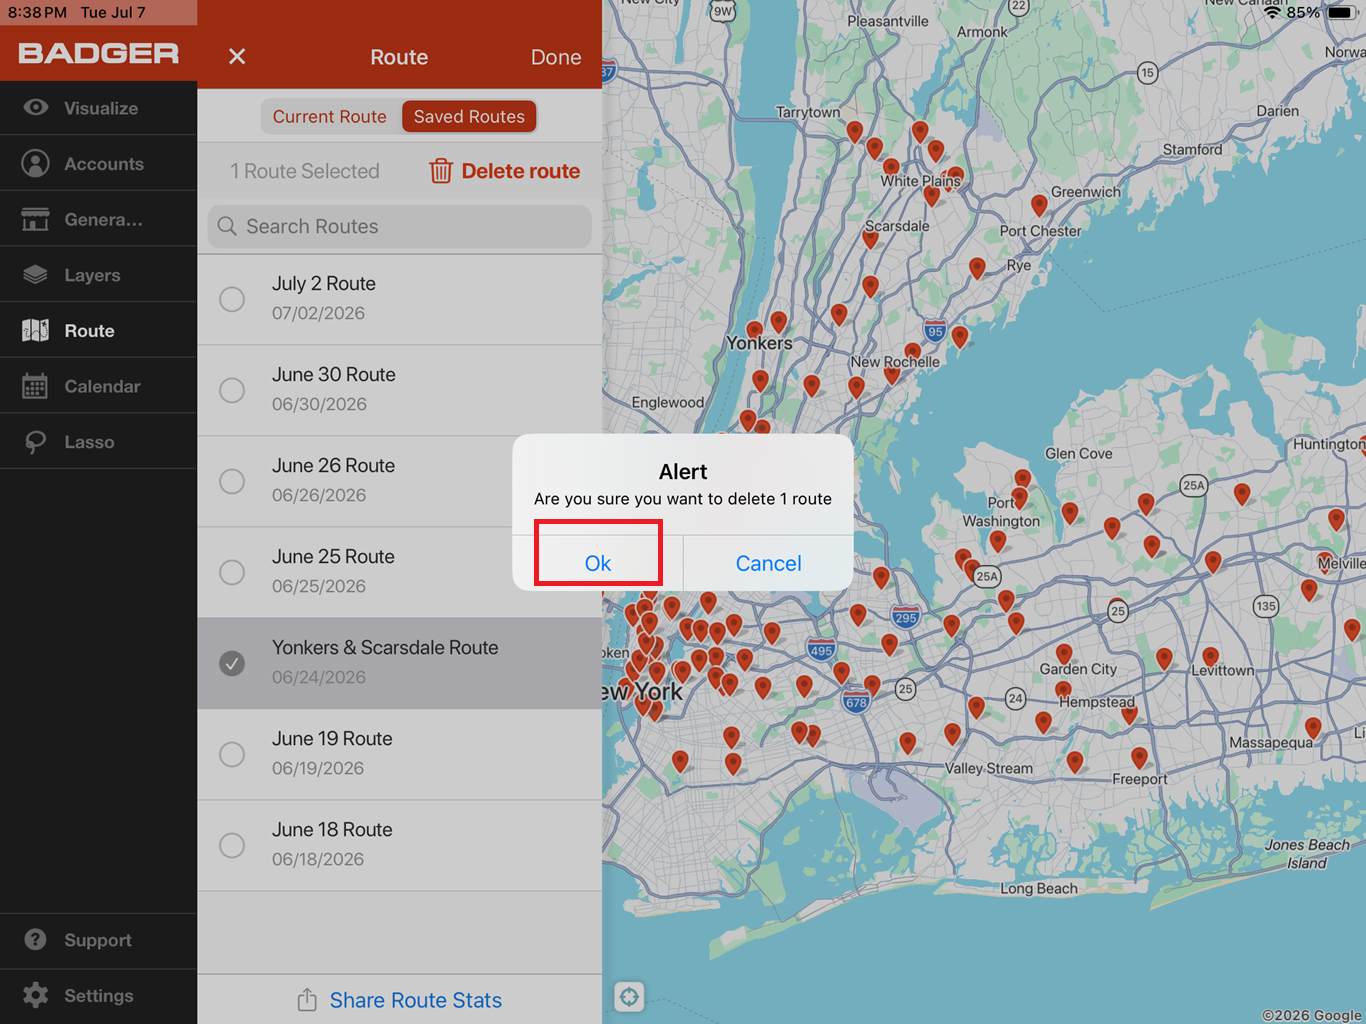Click the Share Route Stats link

click(x=416, y=1000)
